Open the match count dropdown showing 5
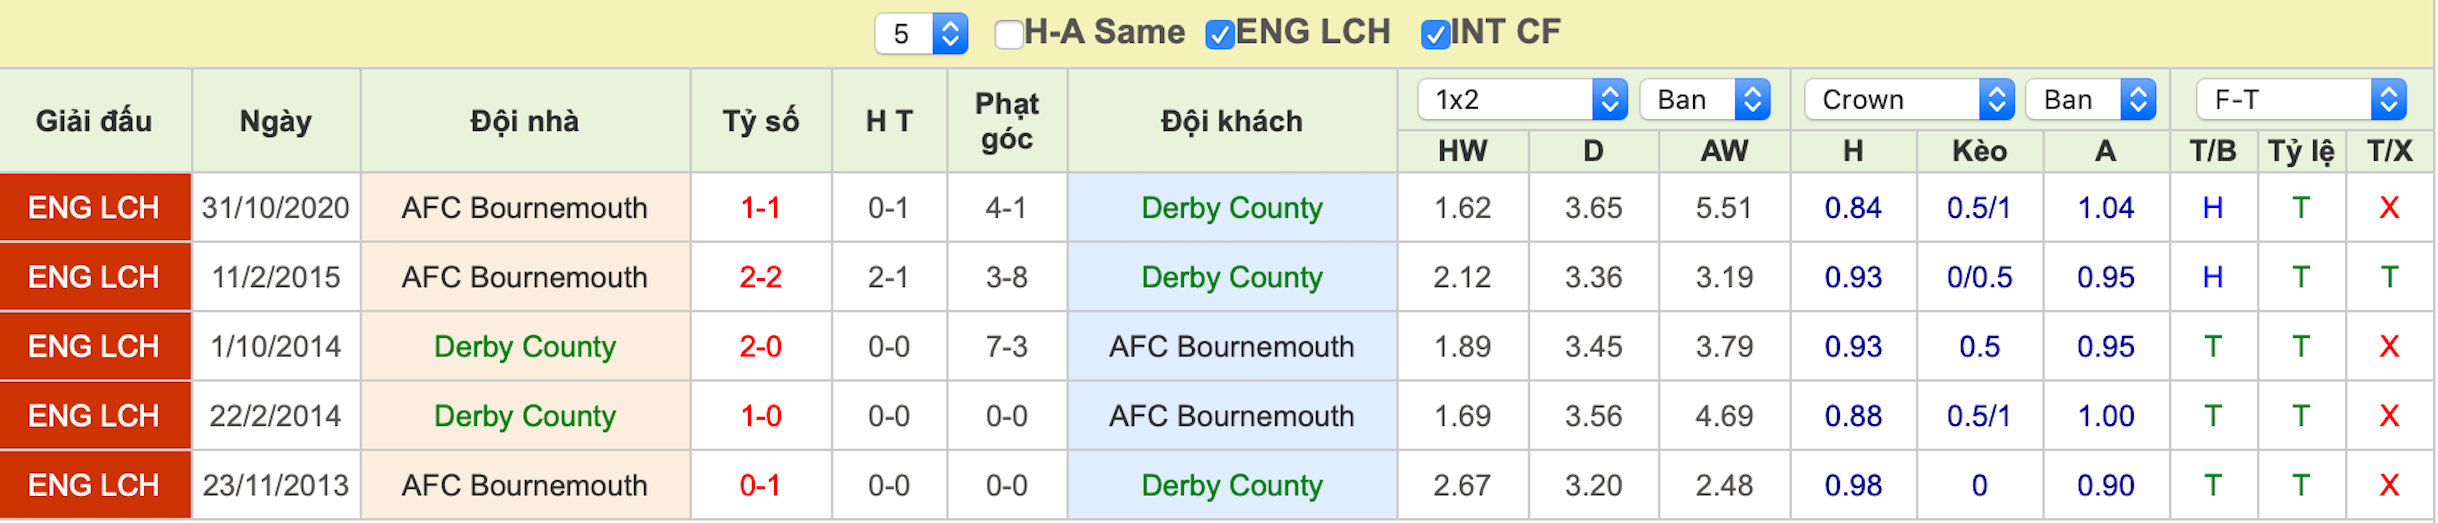Image resolution: width=2438 pixels, height=523 pixels. 921,34
